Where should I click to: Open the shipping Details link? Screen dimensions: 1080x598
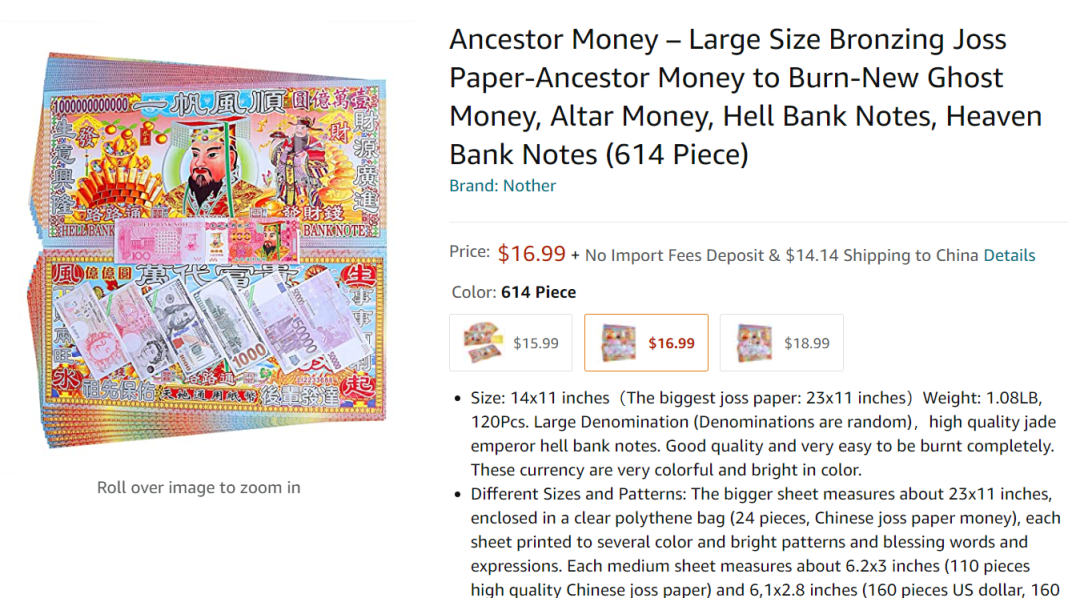[x=1009, y=255]
